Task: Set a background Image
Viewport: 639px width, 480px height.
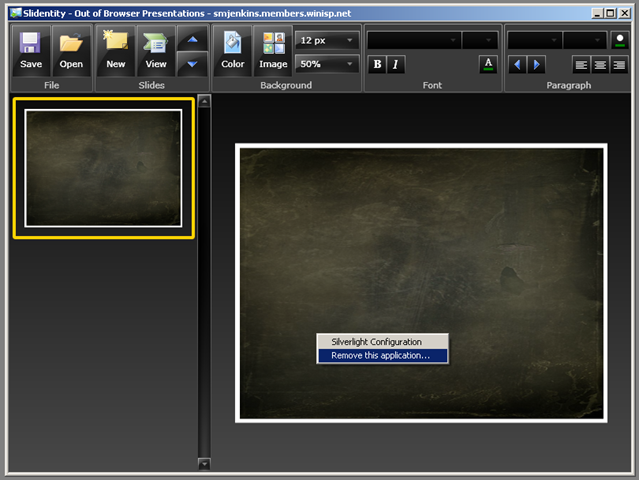Action: (x=273, y=51)
